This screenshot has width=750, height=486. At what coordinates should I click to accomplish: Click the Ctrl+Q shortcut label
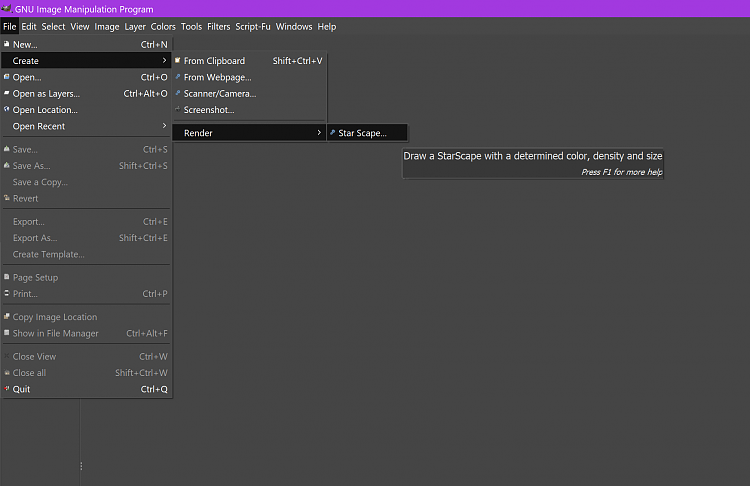(154, 389)
